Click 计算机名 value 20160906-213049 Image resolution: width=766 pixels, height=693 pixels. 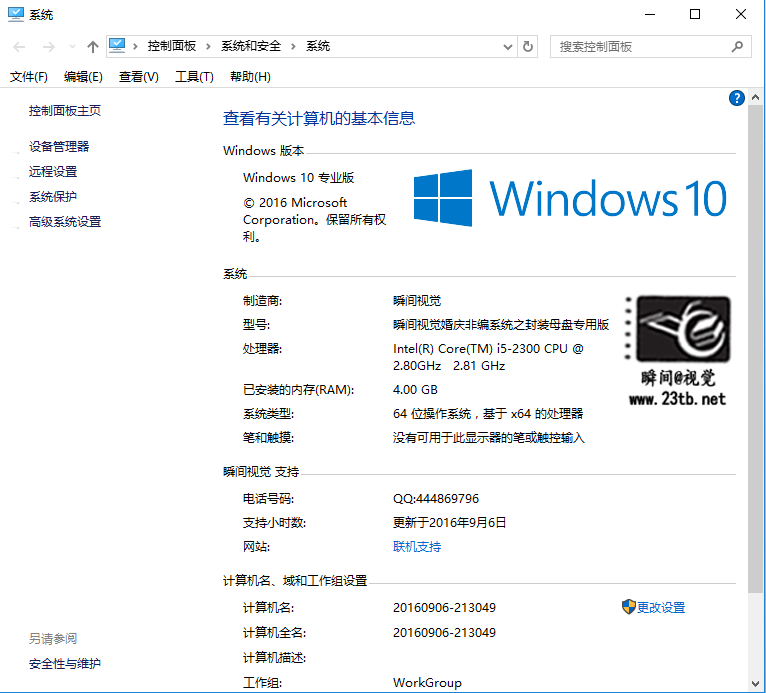point(444,608)
